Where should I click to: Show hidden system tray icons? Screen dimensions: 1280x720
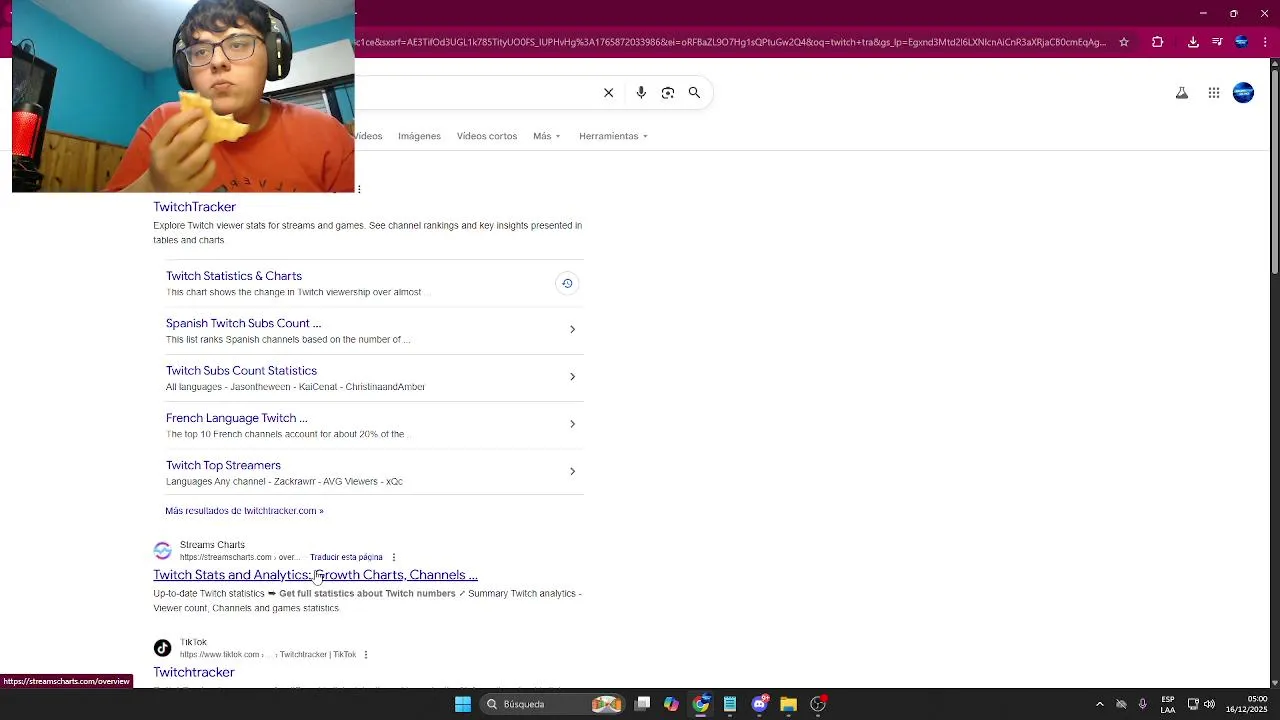(x=1100, y=704)
